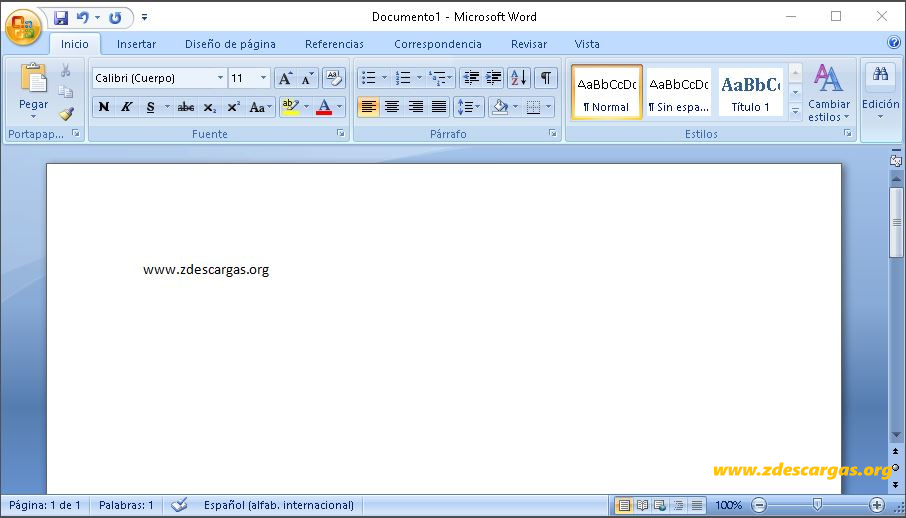906x518 pixels.
Task: Open Word help with question mark
Action: coord(893,42)
